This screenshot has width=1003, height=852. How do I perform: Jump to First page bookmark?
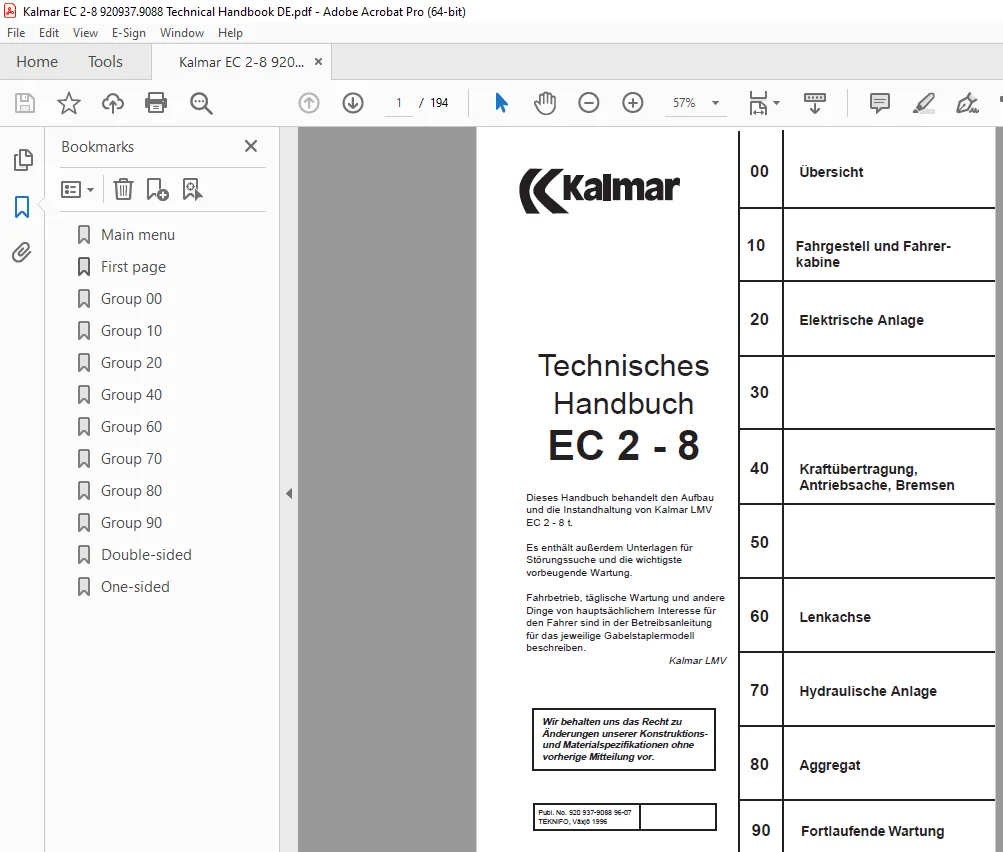coord(133,267)
